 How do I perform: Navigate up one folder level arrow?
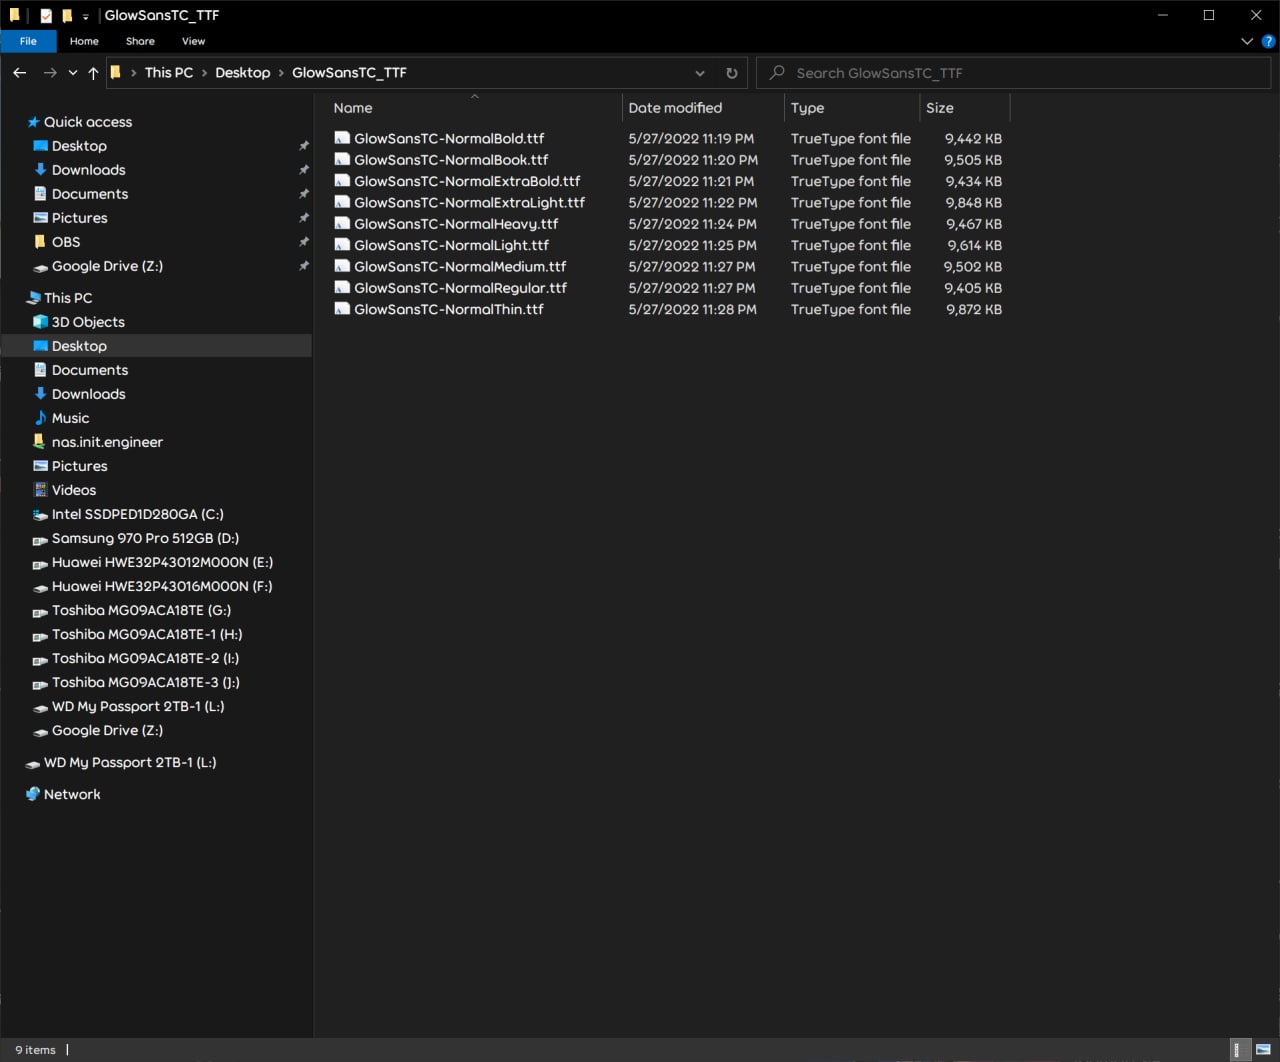pyautogui.click(x=93, y=73)
